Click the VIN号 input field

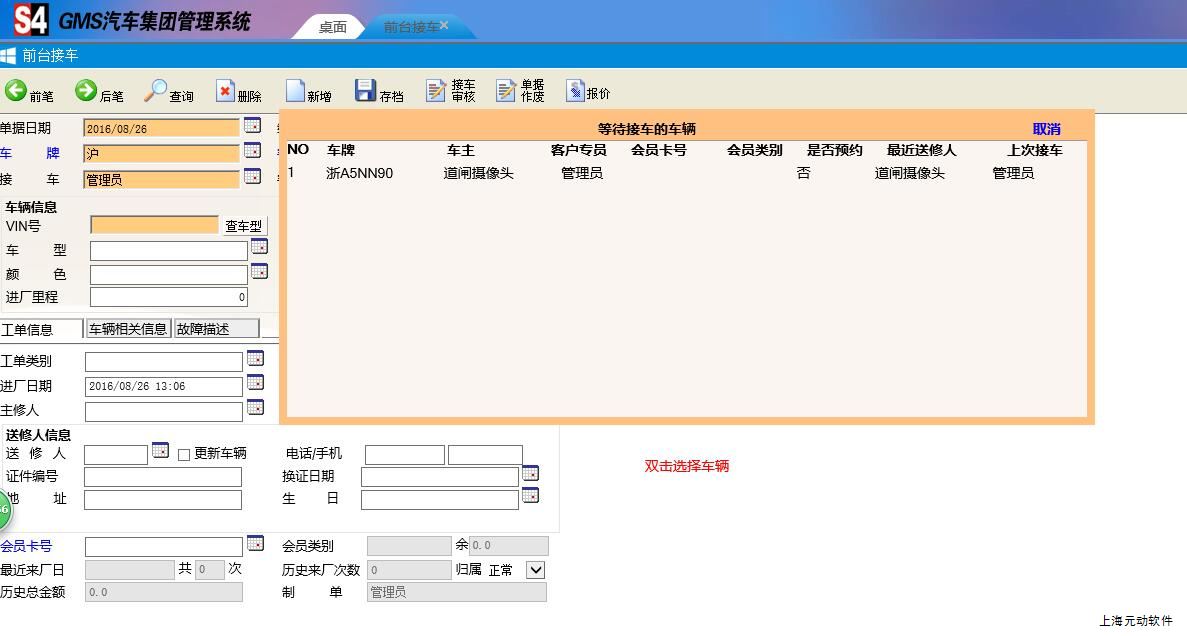tap(154, 226)
